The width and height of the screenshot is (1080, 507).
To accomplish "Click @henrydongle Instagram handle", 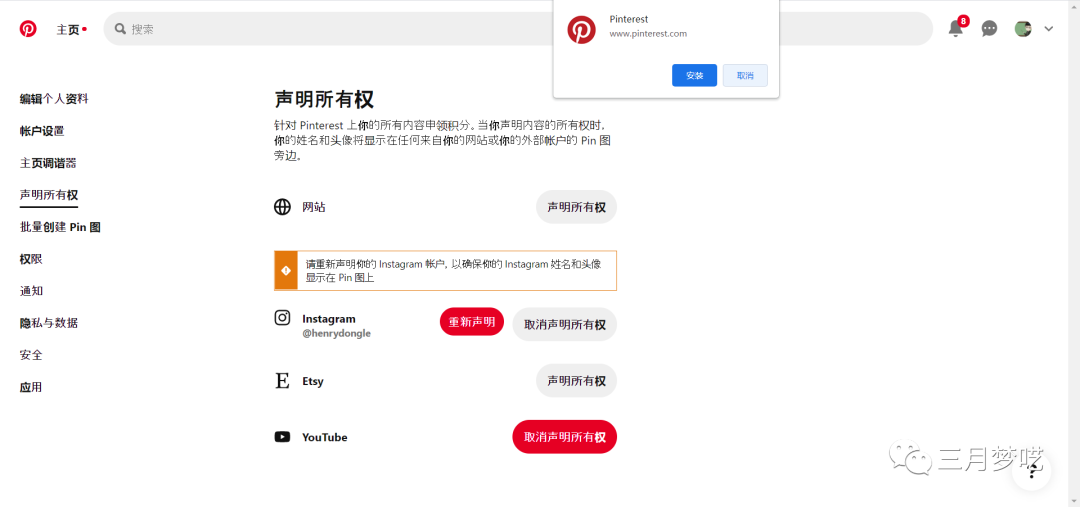I will click(x=336, y=333).
